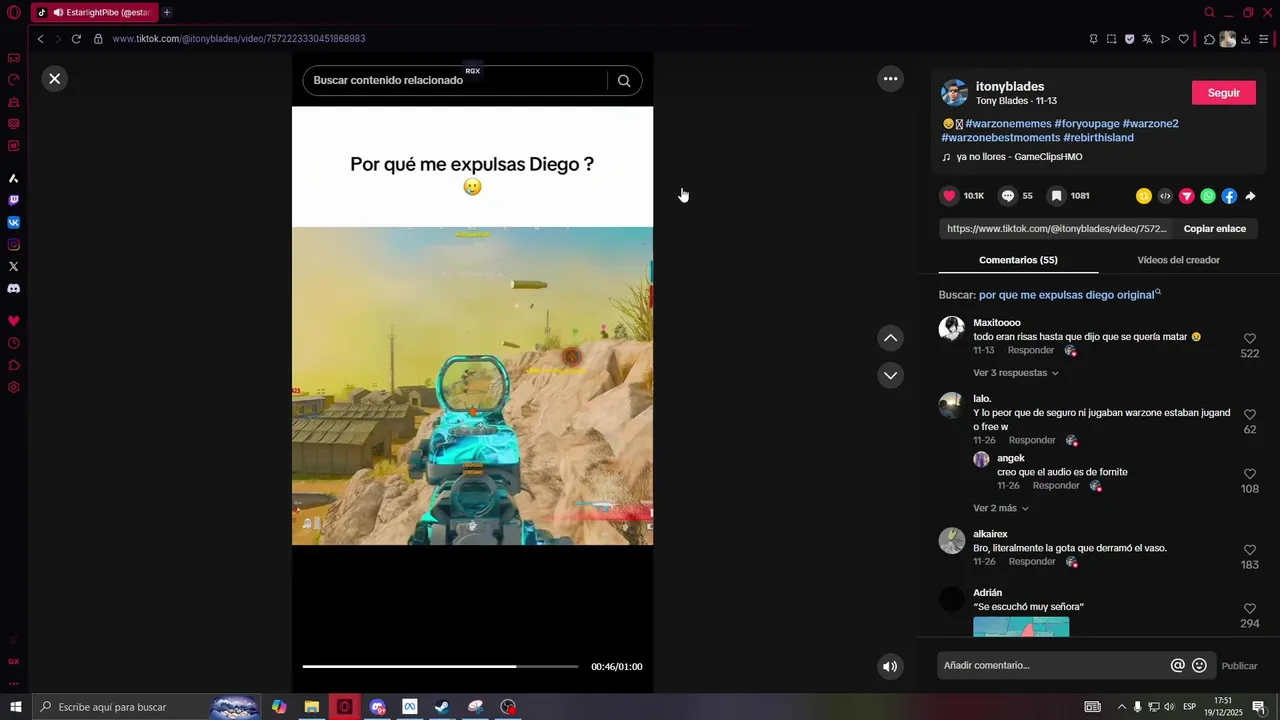Image resolution: width=1280 pixels, height=720 pixels.
Task: Open comments bubble icon showing 55
Action: point(1008,196)
